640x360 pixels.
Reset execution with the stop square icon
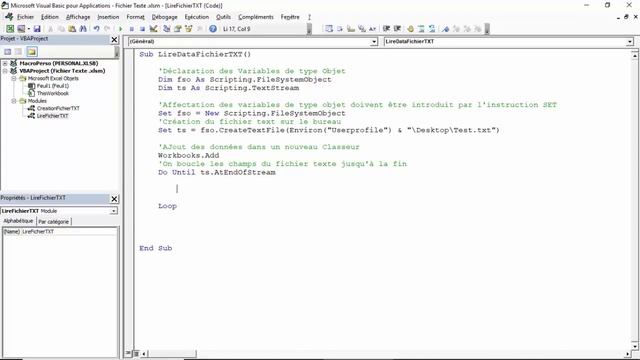point(142,29)
